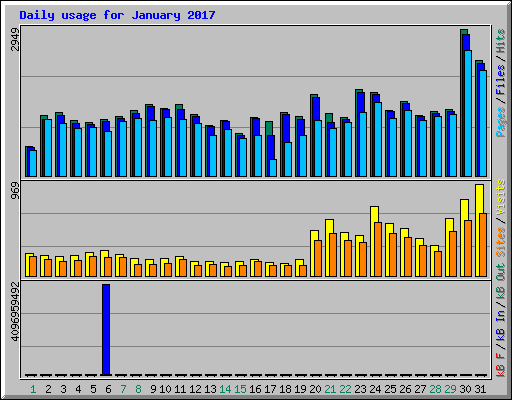
Task: Click day label 18 on the x-axis
Action: [285, 389]
